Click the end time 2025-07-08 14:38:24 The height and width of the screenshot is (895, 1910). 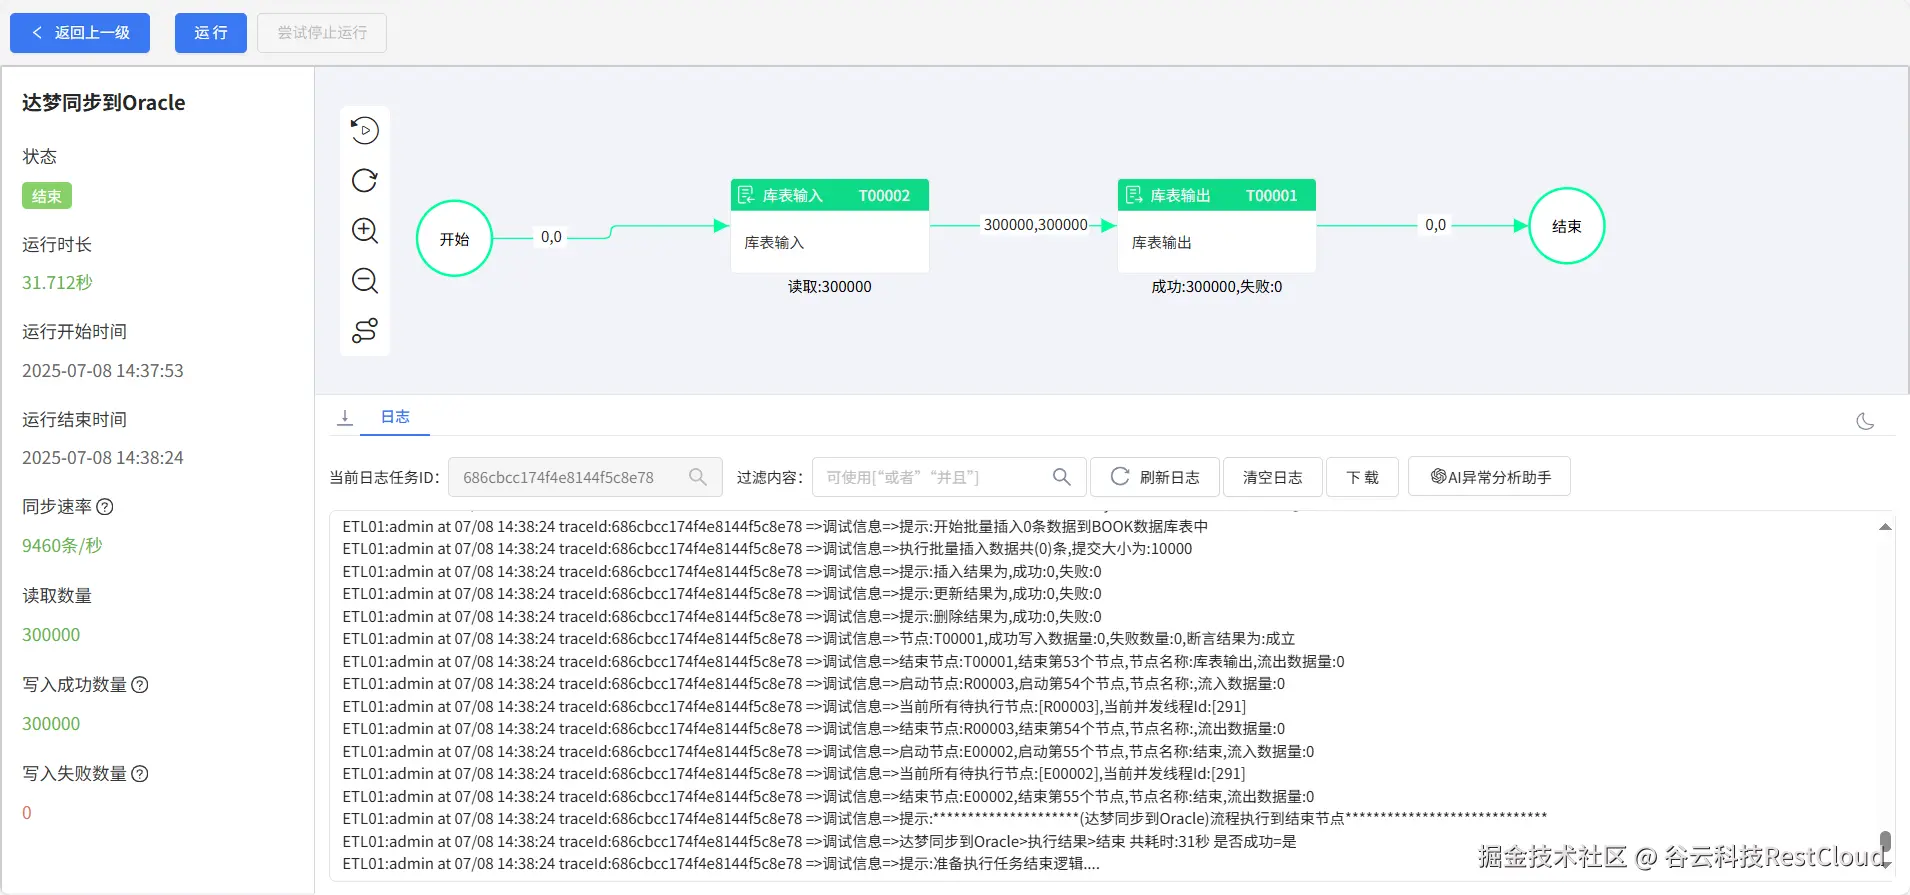pyautogui.click(x=103, y=458)
